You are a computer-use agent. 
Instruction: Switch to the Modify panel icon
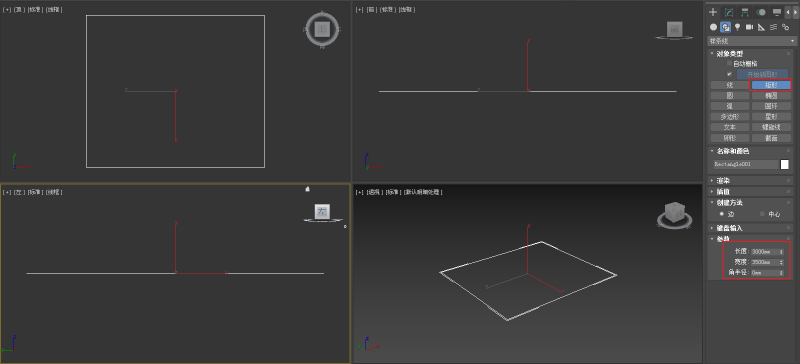pos(729,12)
